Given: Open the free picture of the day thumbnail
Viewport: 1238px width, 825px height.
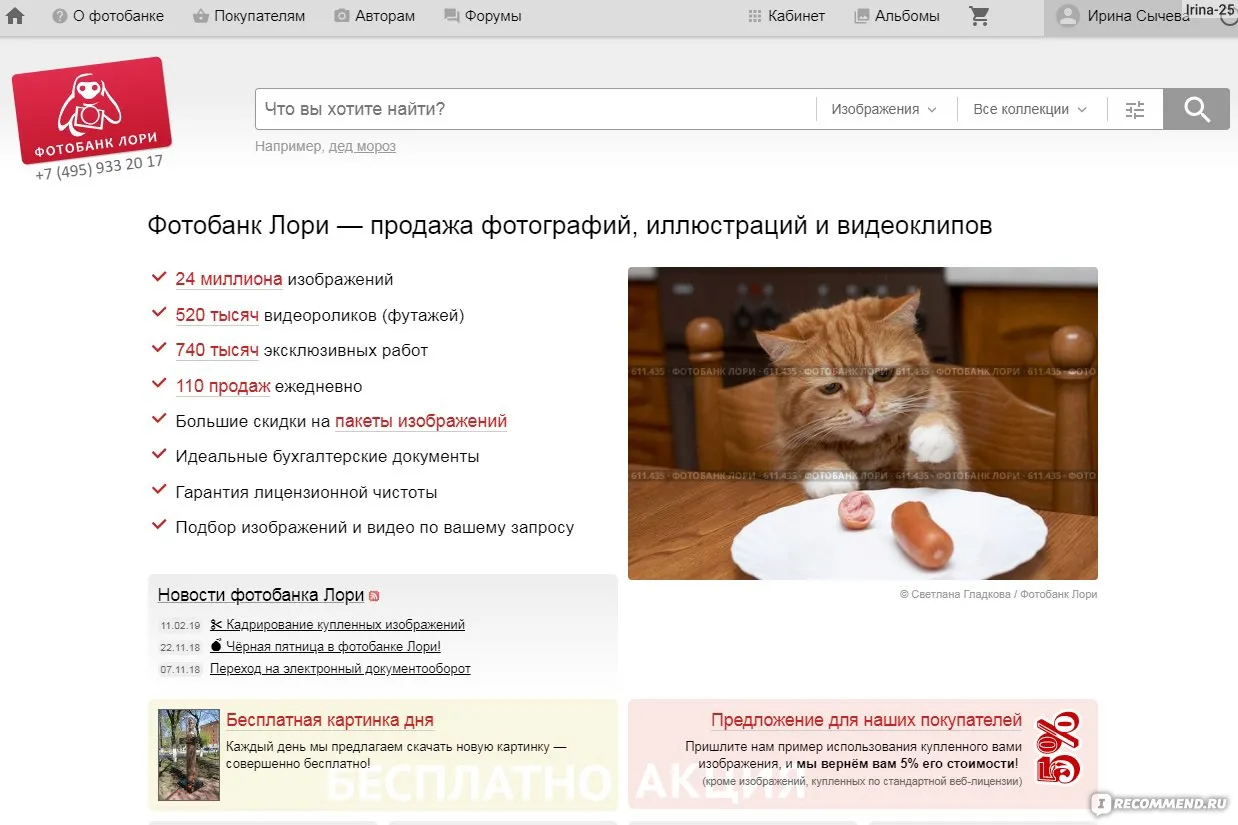Looking at the screenshot, I should point(189,755).
